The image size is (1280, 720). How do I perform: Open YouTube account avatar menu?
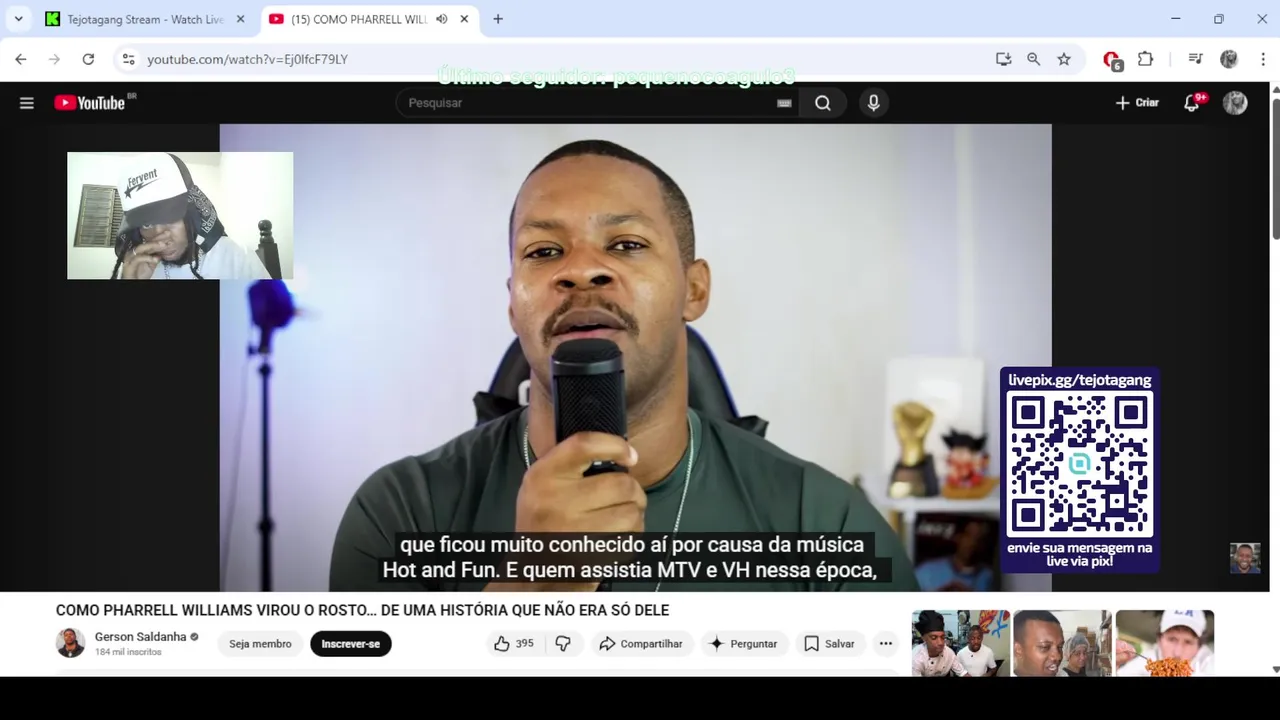[1236, 103]
